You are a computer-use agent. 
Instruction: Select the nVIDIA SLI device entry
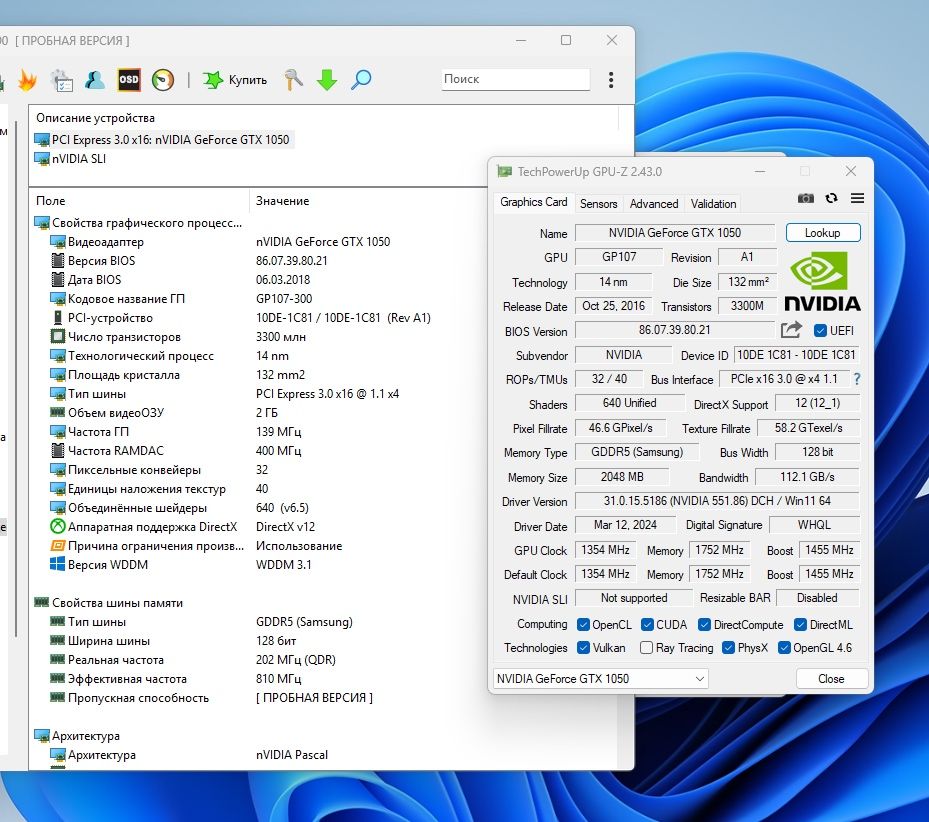pos(71,159)
